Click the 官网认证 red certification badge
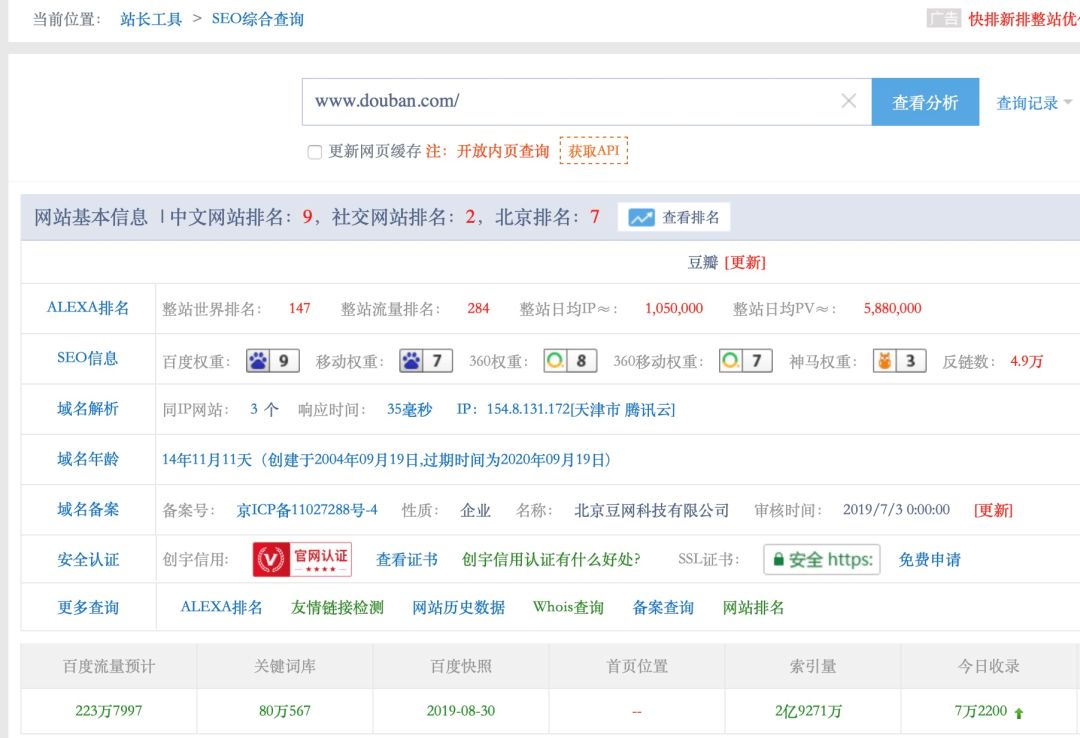The image size is (1080, 738). pos(302,559)
